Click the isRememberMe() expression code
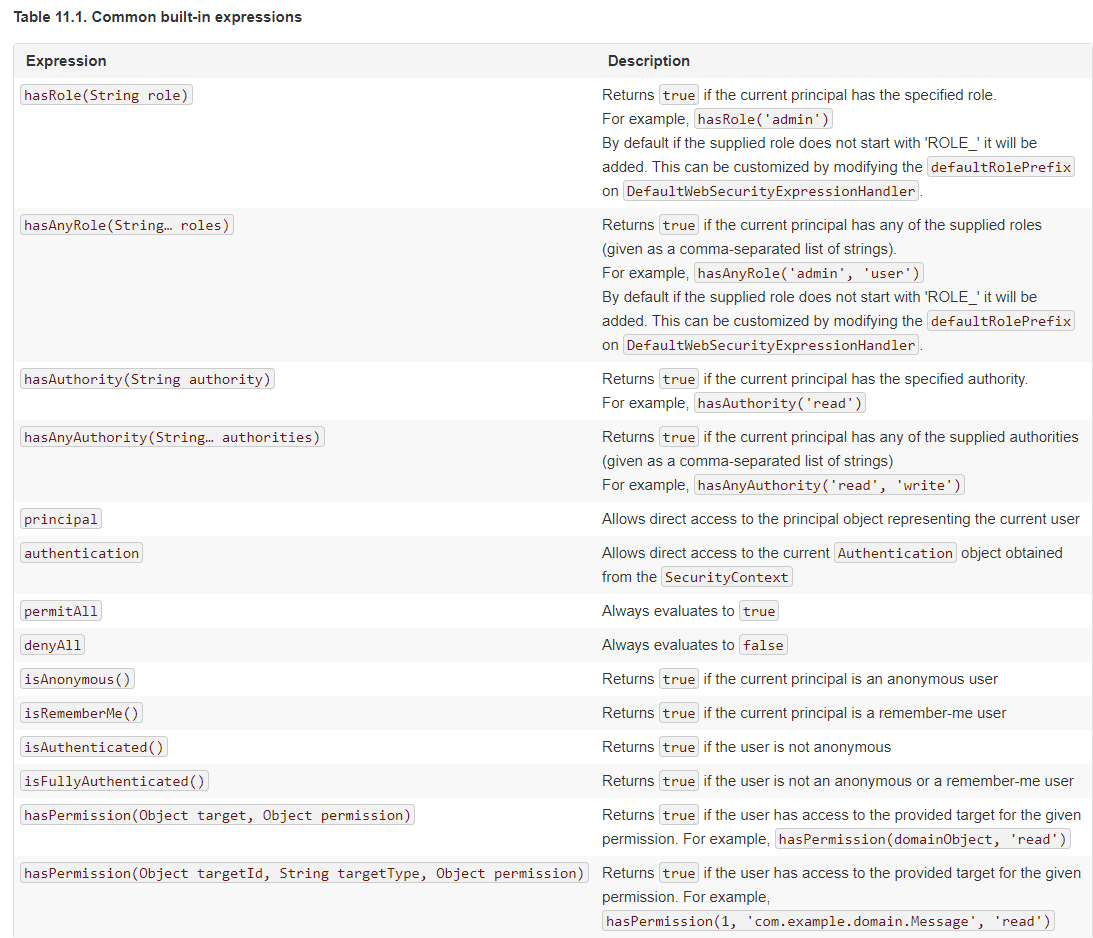The width and height of the screenshot is (1093, 938). tap(82, 713)
